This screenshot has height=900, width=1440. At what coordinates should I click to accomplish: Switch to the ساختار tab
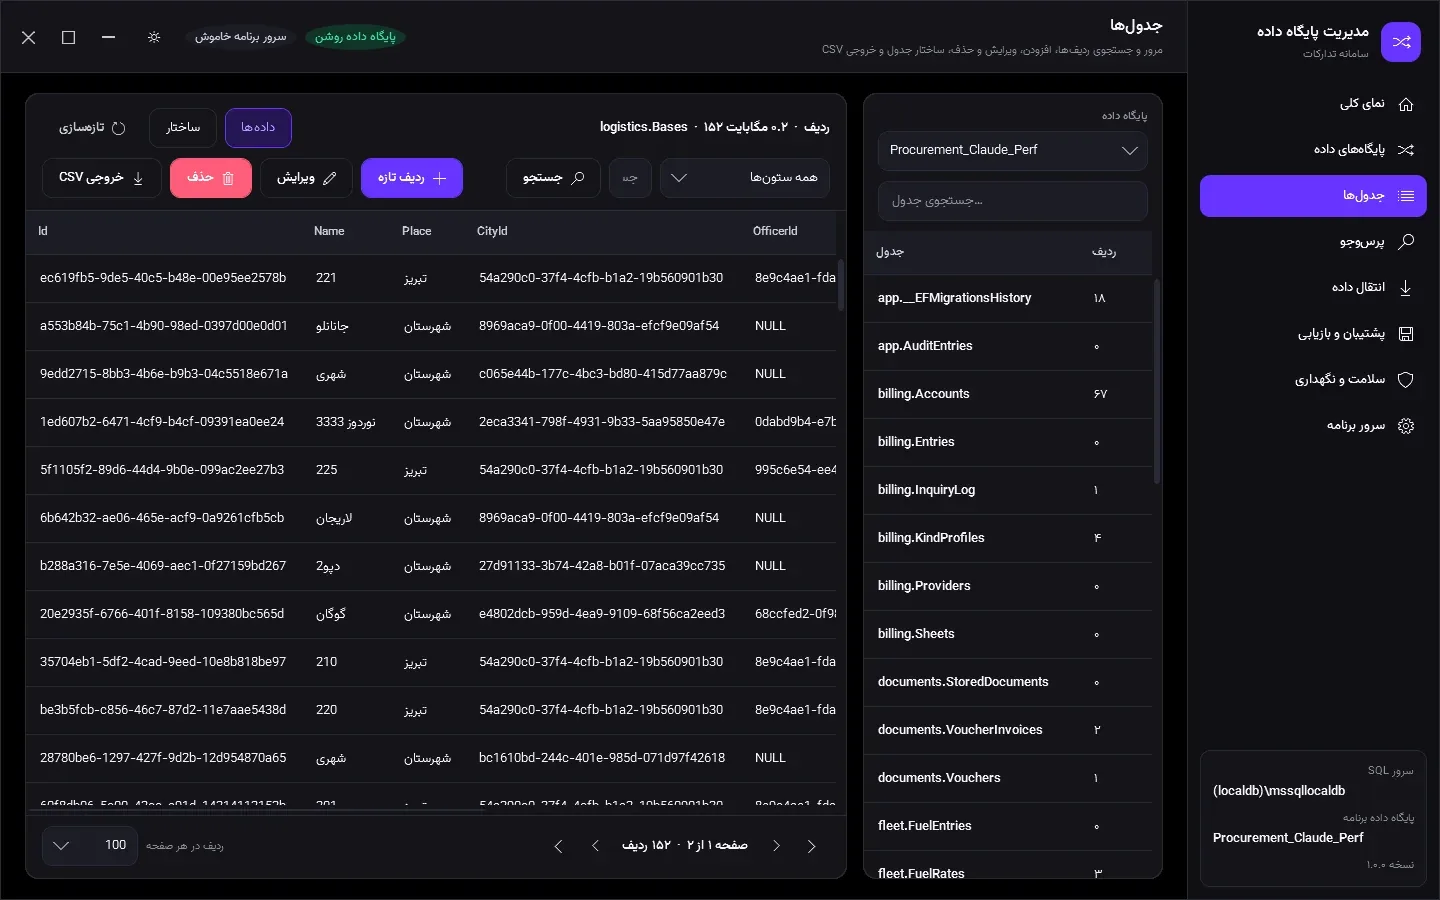(x=183, y=128)
